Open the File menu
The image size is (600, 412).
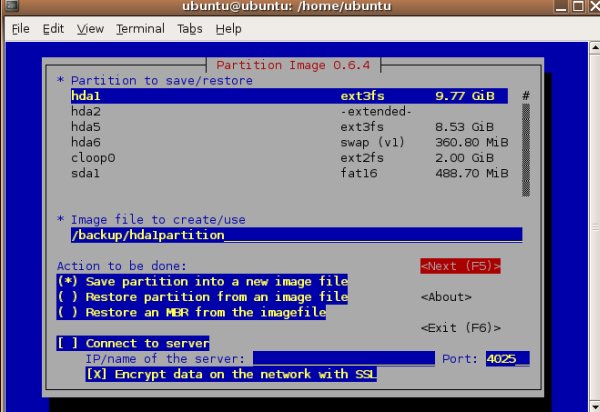[20, 29]
